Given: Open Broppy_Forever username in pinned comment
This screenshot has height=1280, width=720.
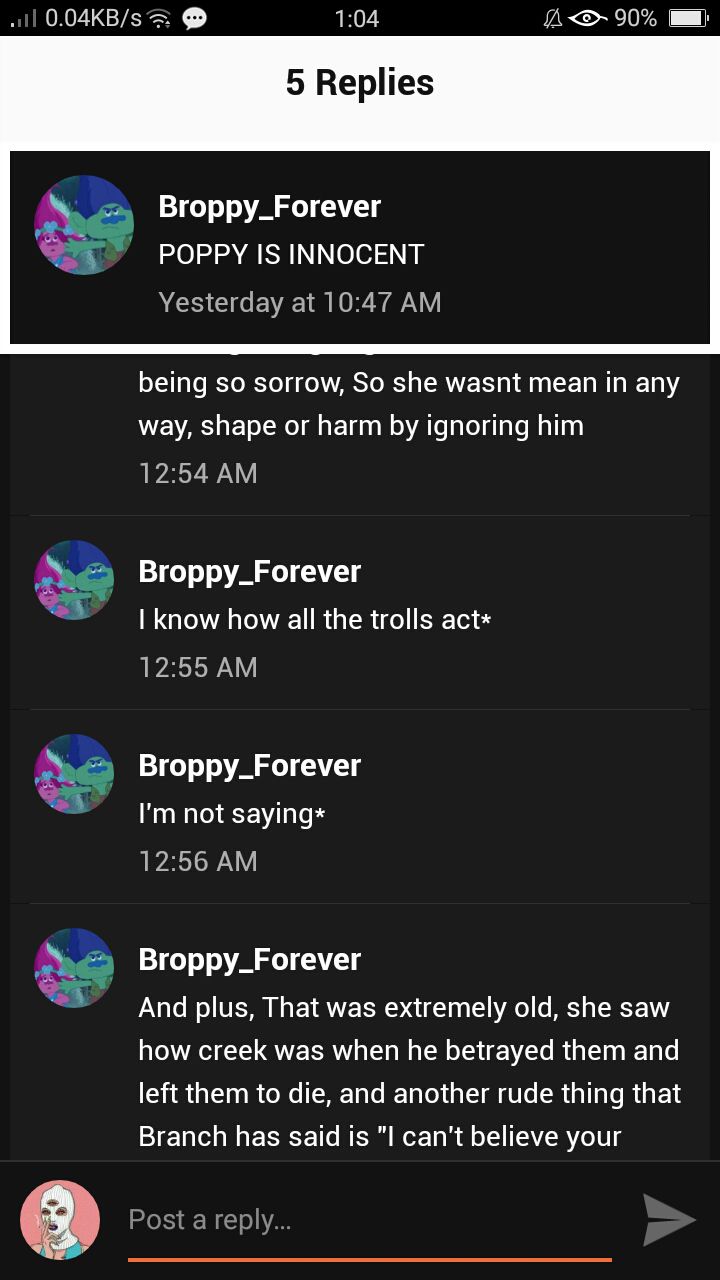Looking at the screenshot, I should tap(269, 207).
